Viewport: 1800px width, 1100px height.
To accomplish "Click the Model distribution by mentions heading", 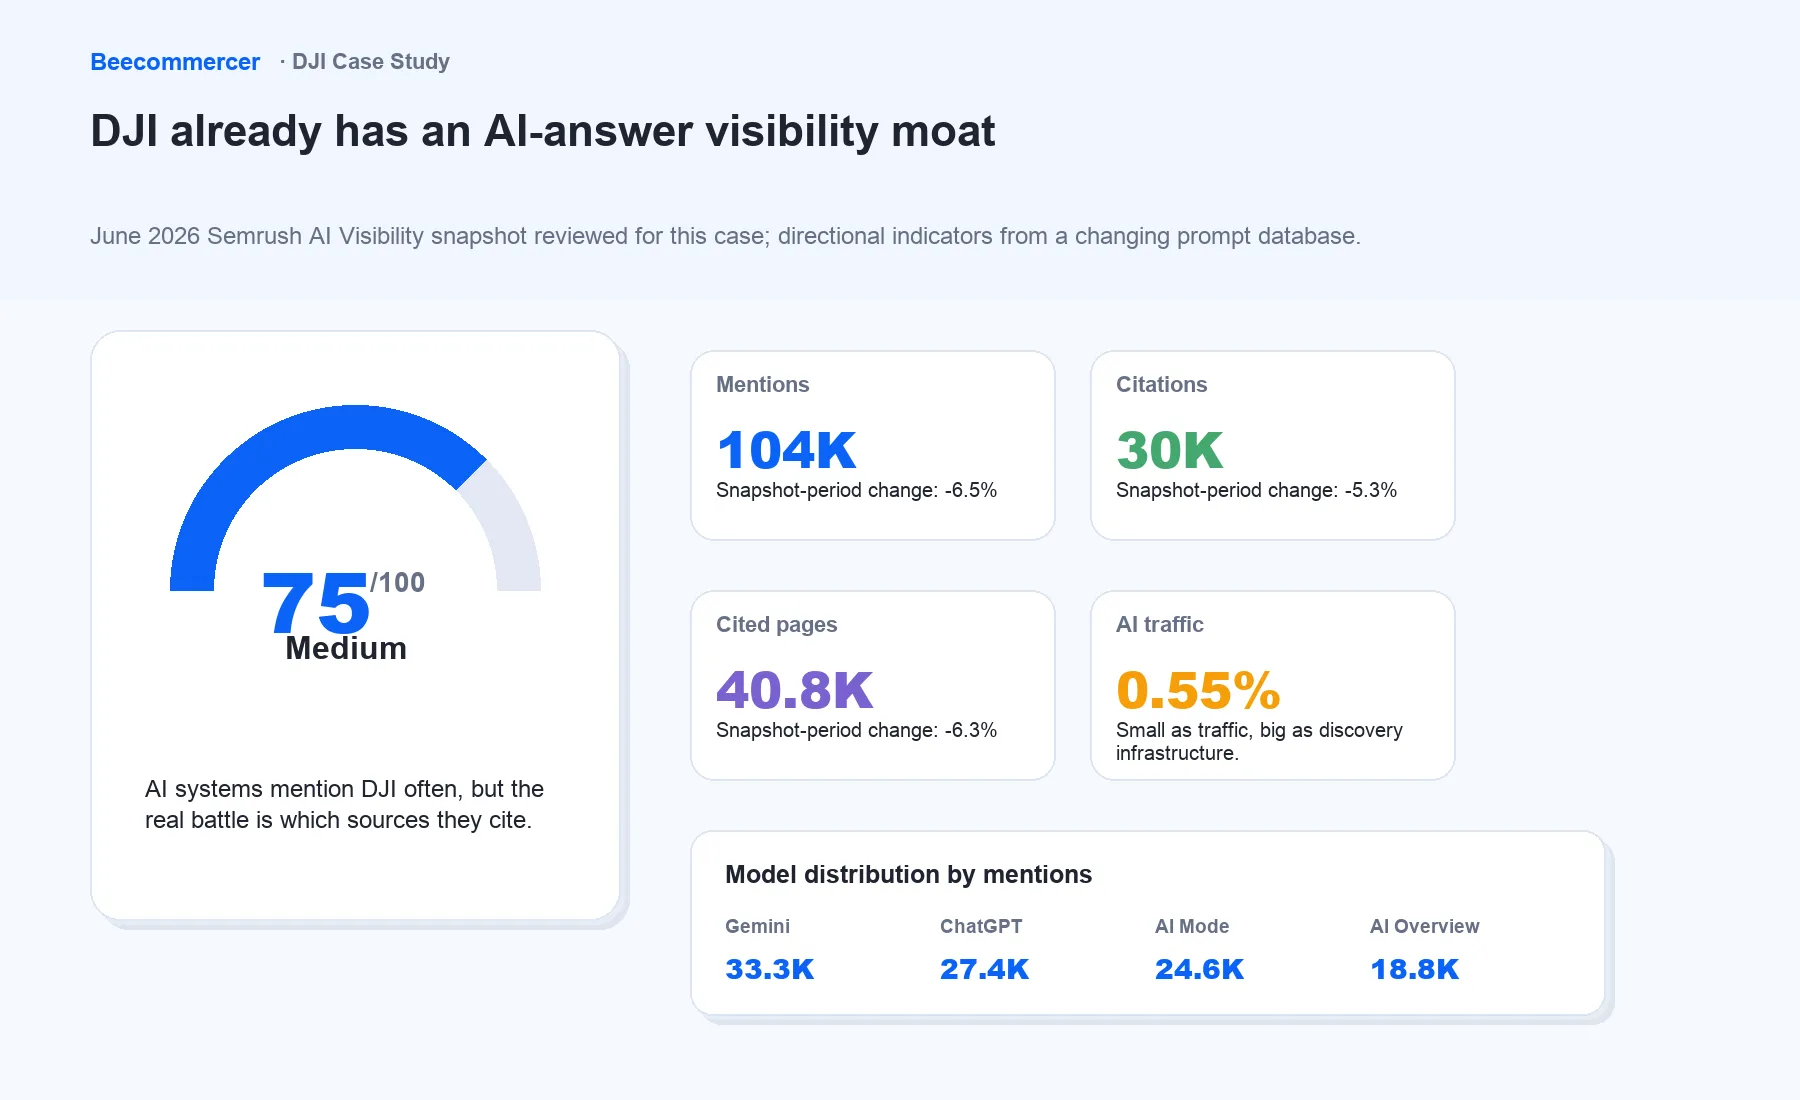I will pos(908,875).
